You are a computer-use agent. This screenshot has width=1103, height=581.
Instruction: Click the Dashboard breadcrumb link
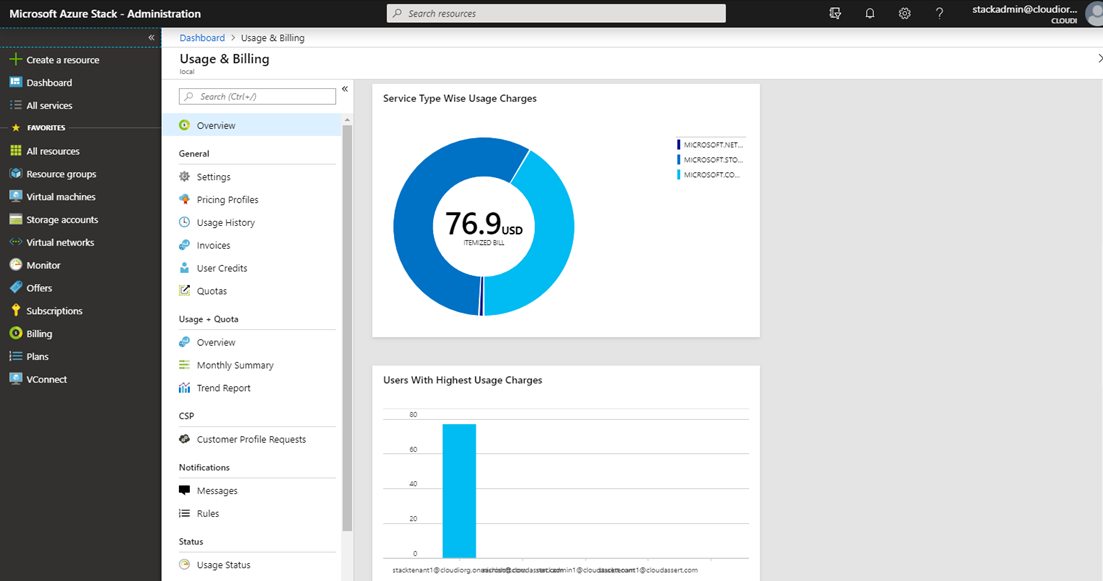tap(202, 38)
